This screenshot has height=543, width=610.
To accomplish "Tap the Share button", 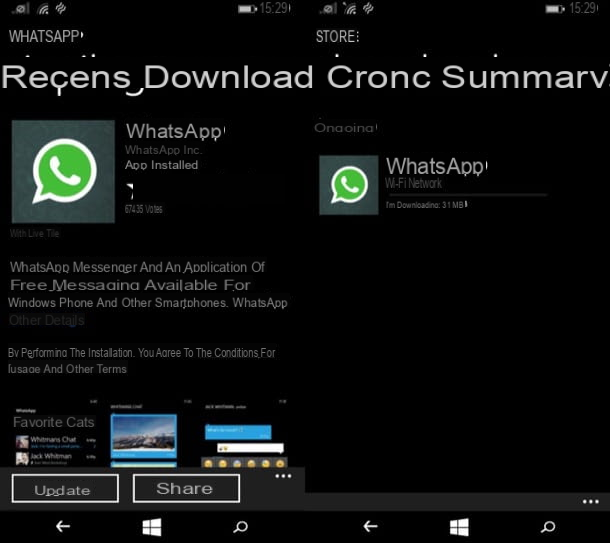I will click(186, 488).
